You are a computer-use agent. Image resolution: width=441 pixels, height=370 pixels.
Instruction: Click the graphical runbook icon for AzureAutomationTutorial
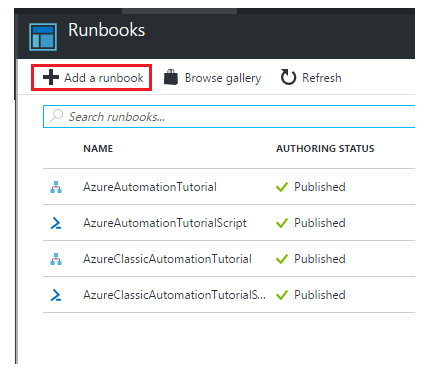[56, 187]
